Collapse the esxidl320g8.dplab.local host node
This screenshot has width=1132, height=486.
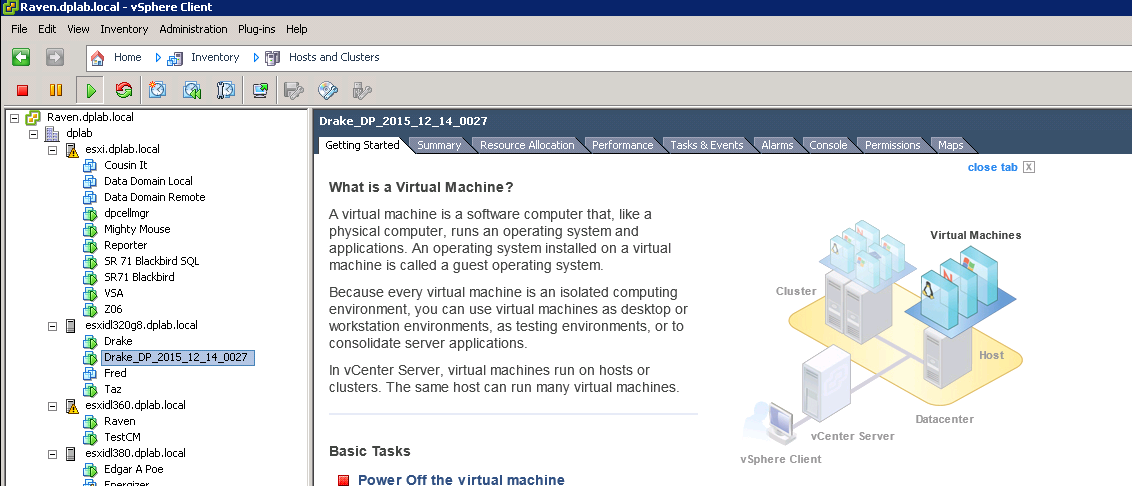point(52,326)
